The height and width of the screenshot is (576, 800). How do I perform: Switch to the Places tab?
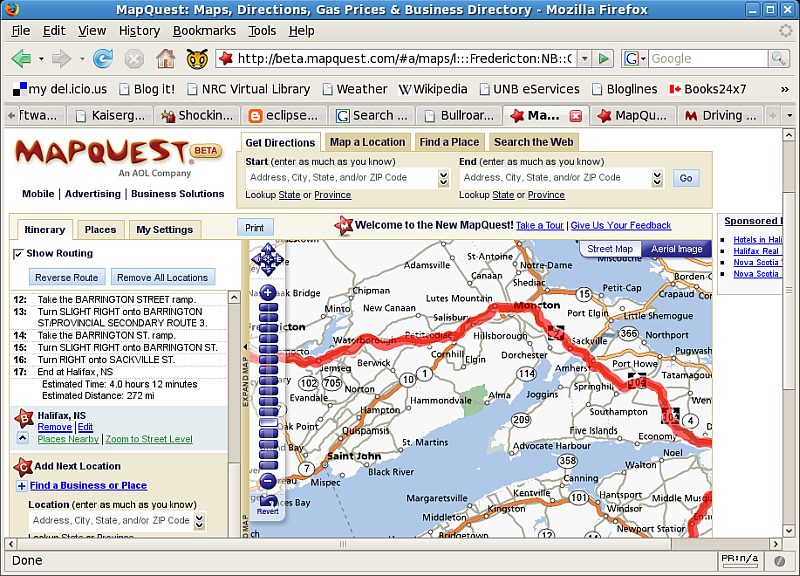pos(100,230)
